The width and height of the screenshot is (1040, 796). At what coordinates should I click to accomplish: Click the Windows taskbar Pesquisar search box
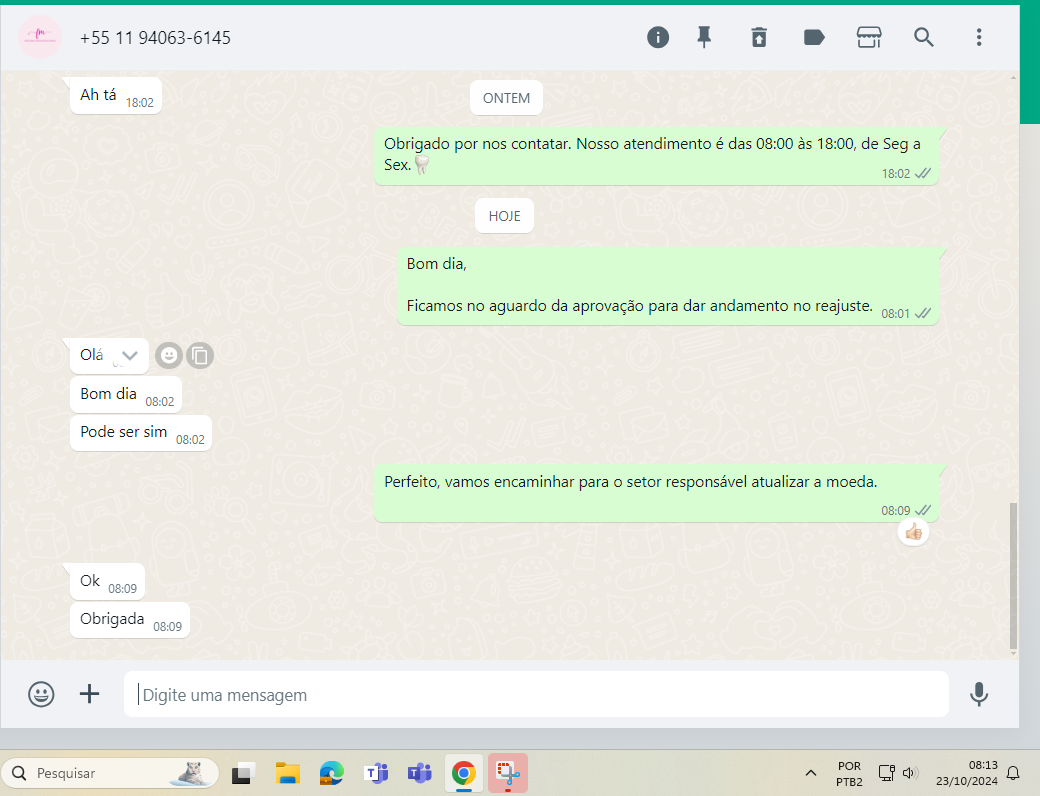click(110, 773)
